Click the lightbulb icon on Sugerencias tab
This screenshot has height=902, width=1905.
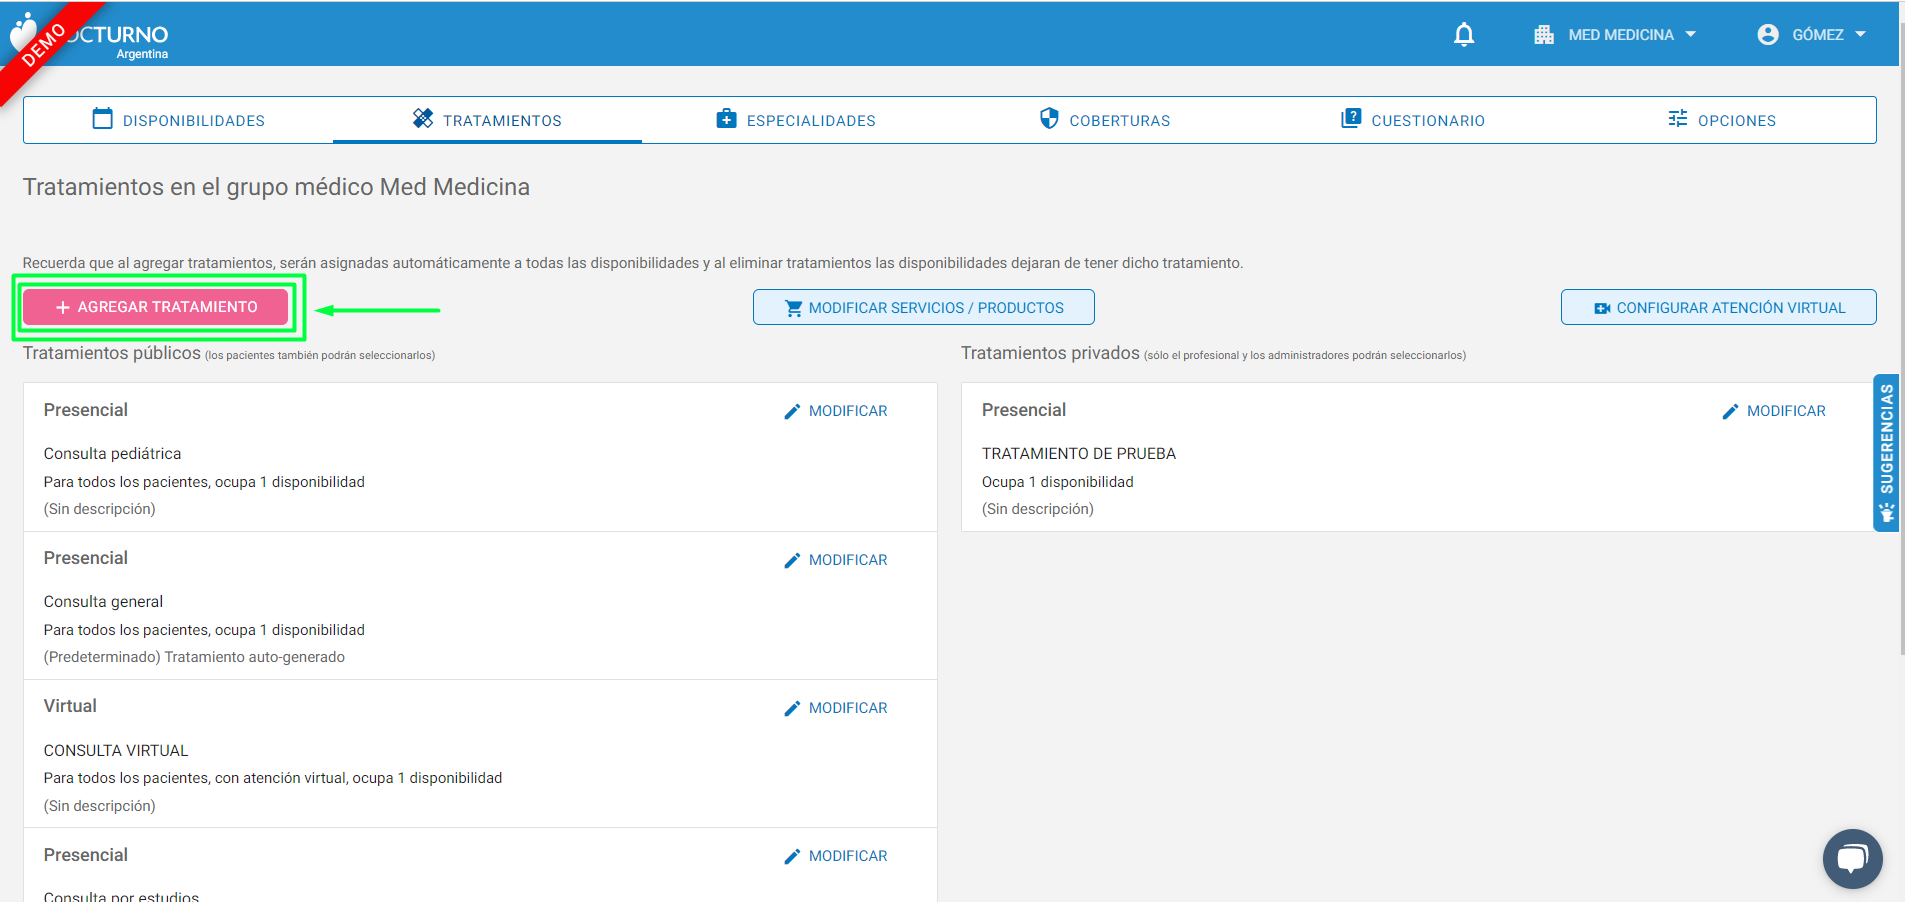coord(1886,514)
